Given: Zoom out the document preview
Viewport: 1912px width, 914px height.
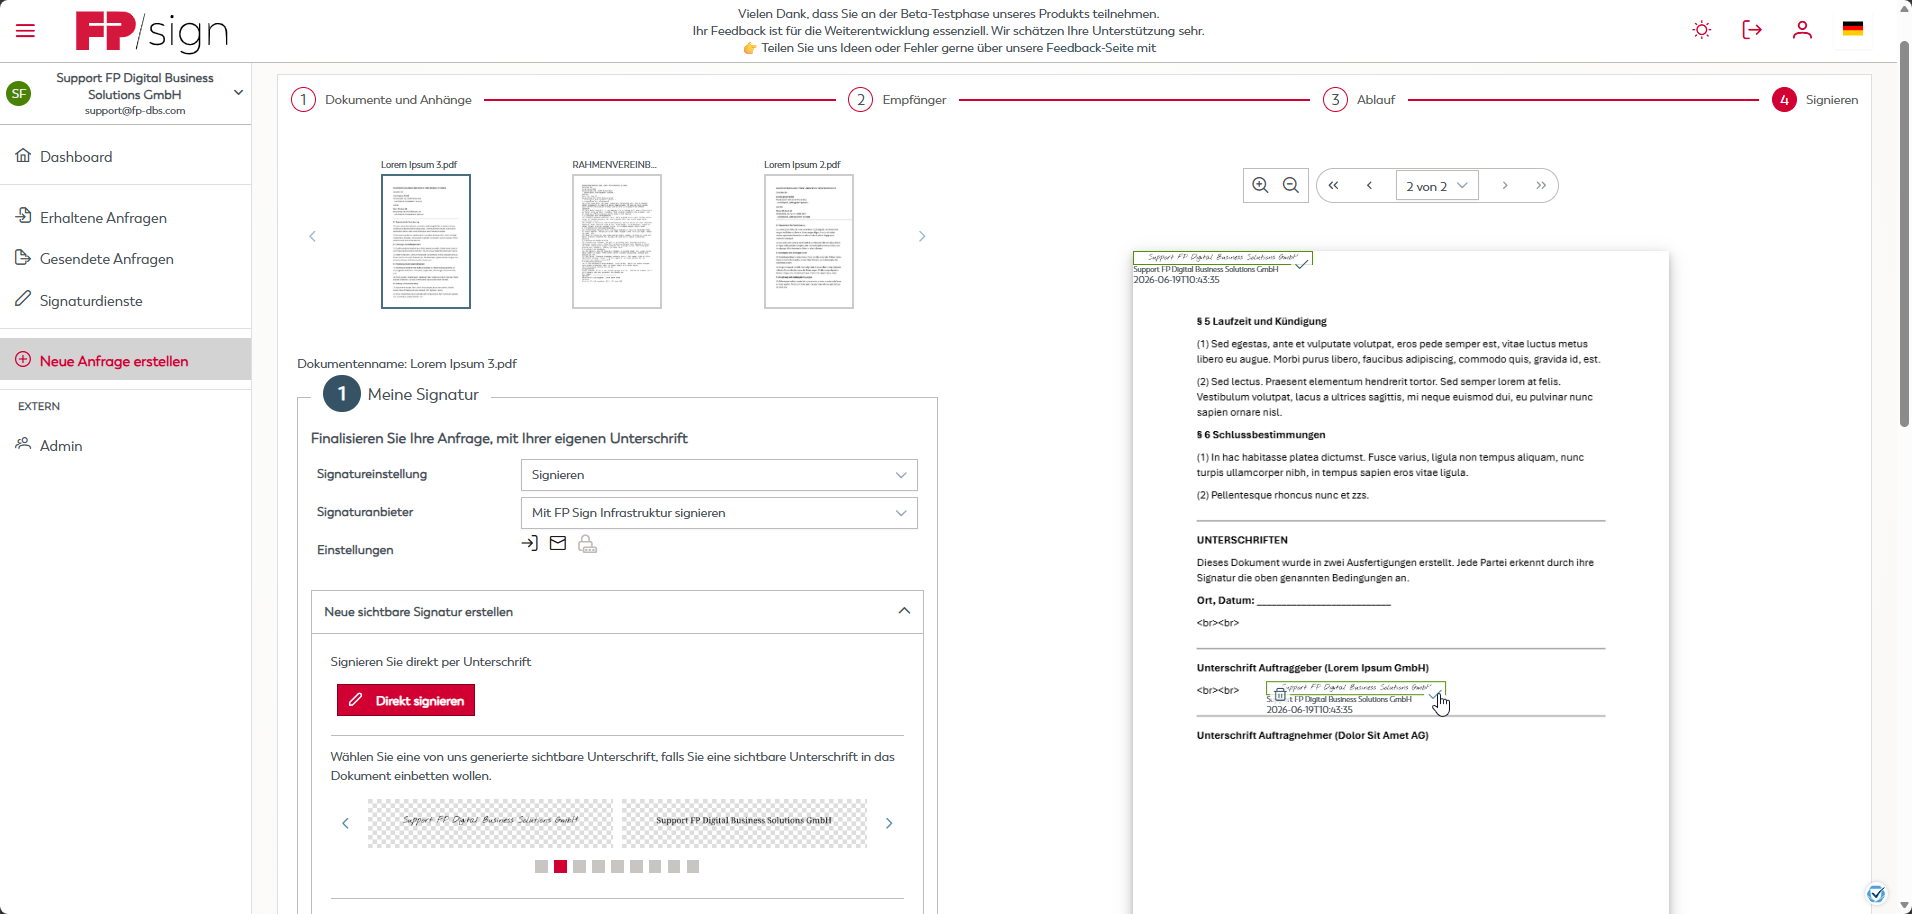Looking at the screenshot, I should coord(1291,185).
